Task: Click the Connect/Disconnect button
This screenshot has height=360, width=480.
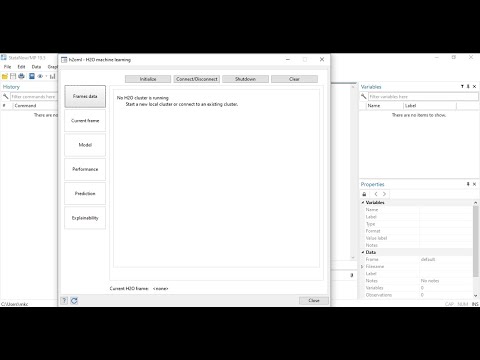Action: [197, 79]
